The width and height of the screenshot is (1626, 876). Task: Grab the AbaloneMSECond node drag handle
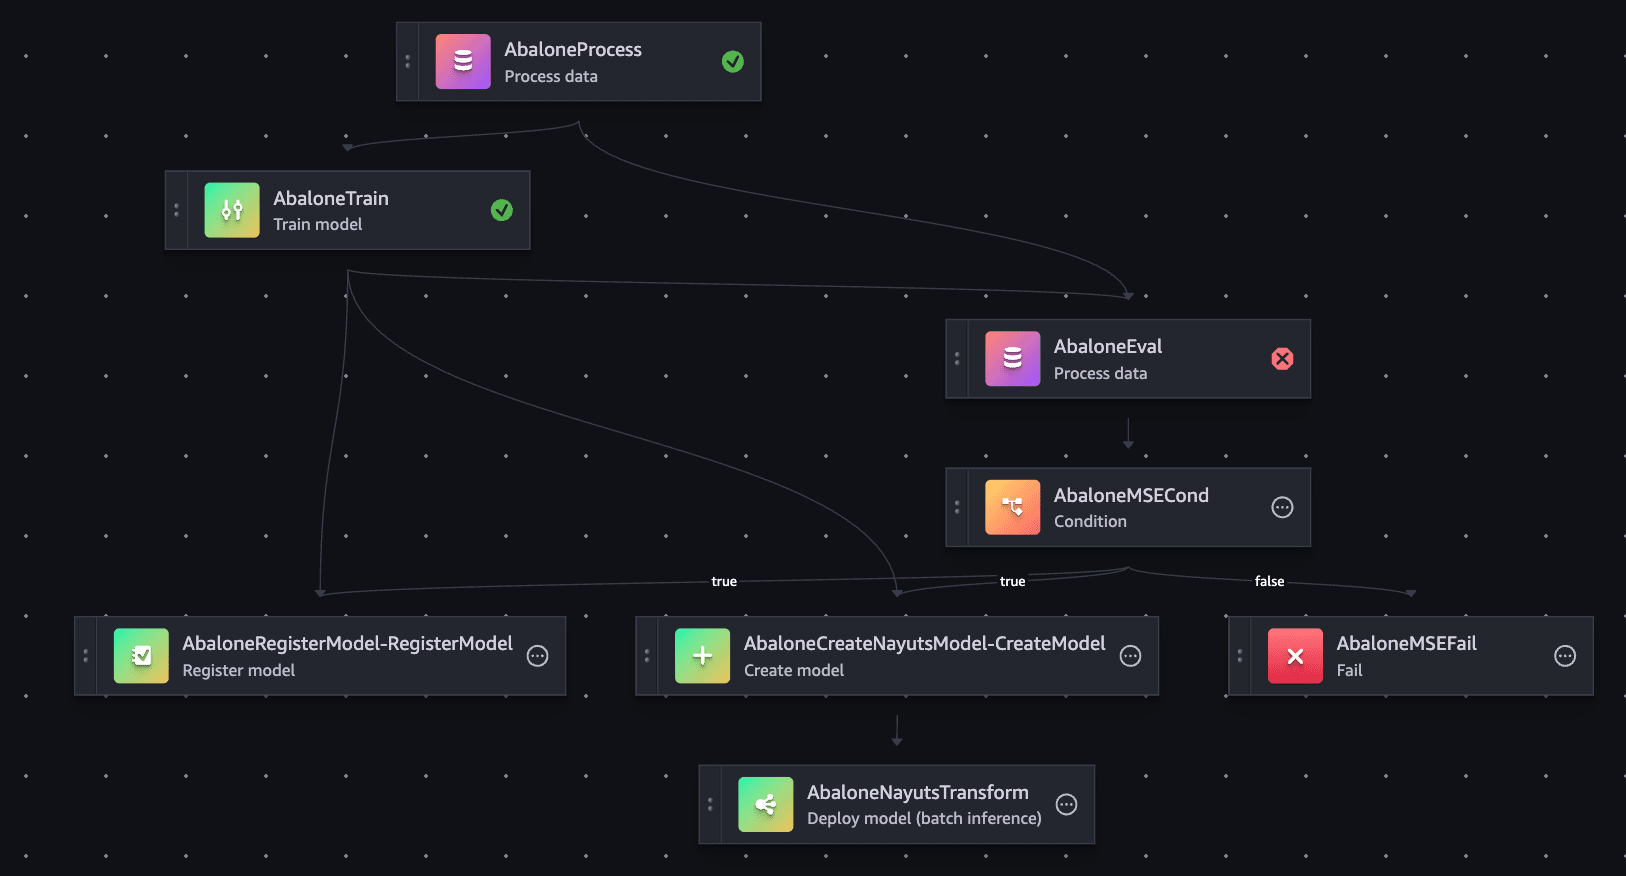tap(957, 507)
